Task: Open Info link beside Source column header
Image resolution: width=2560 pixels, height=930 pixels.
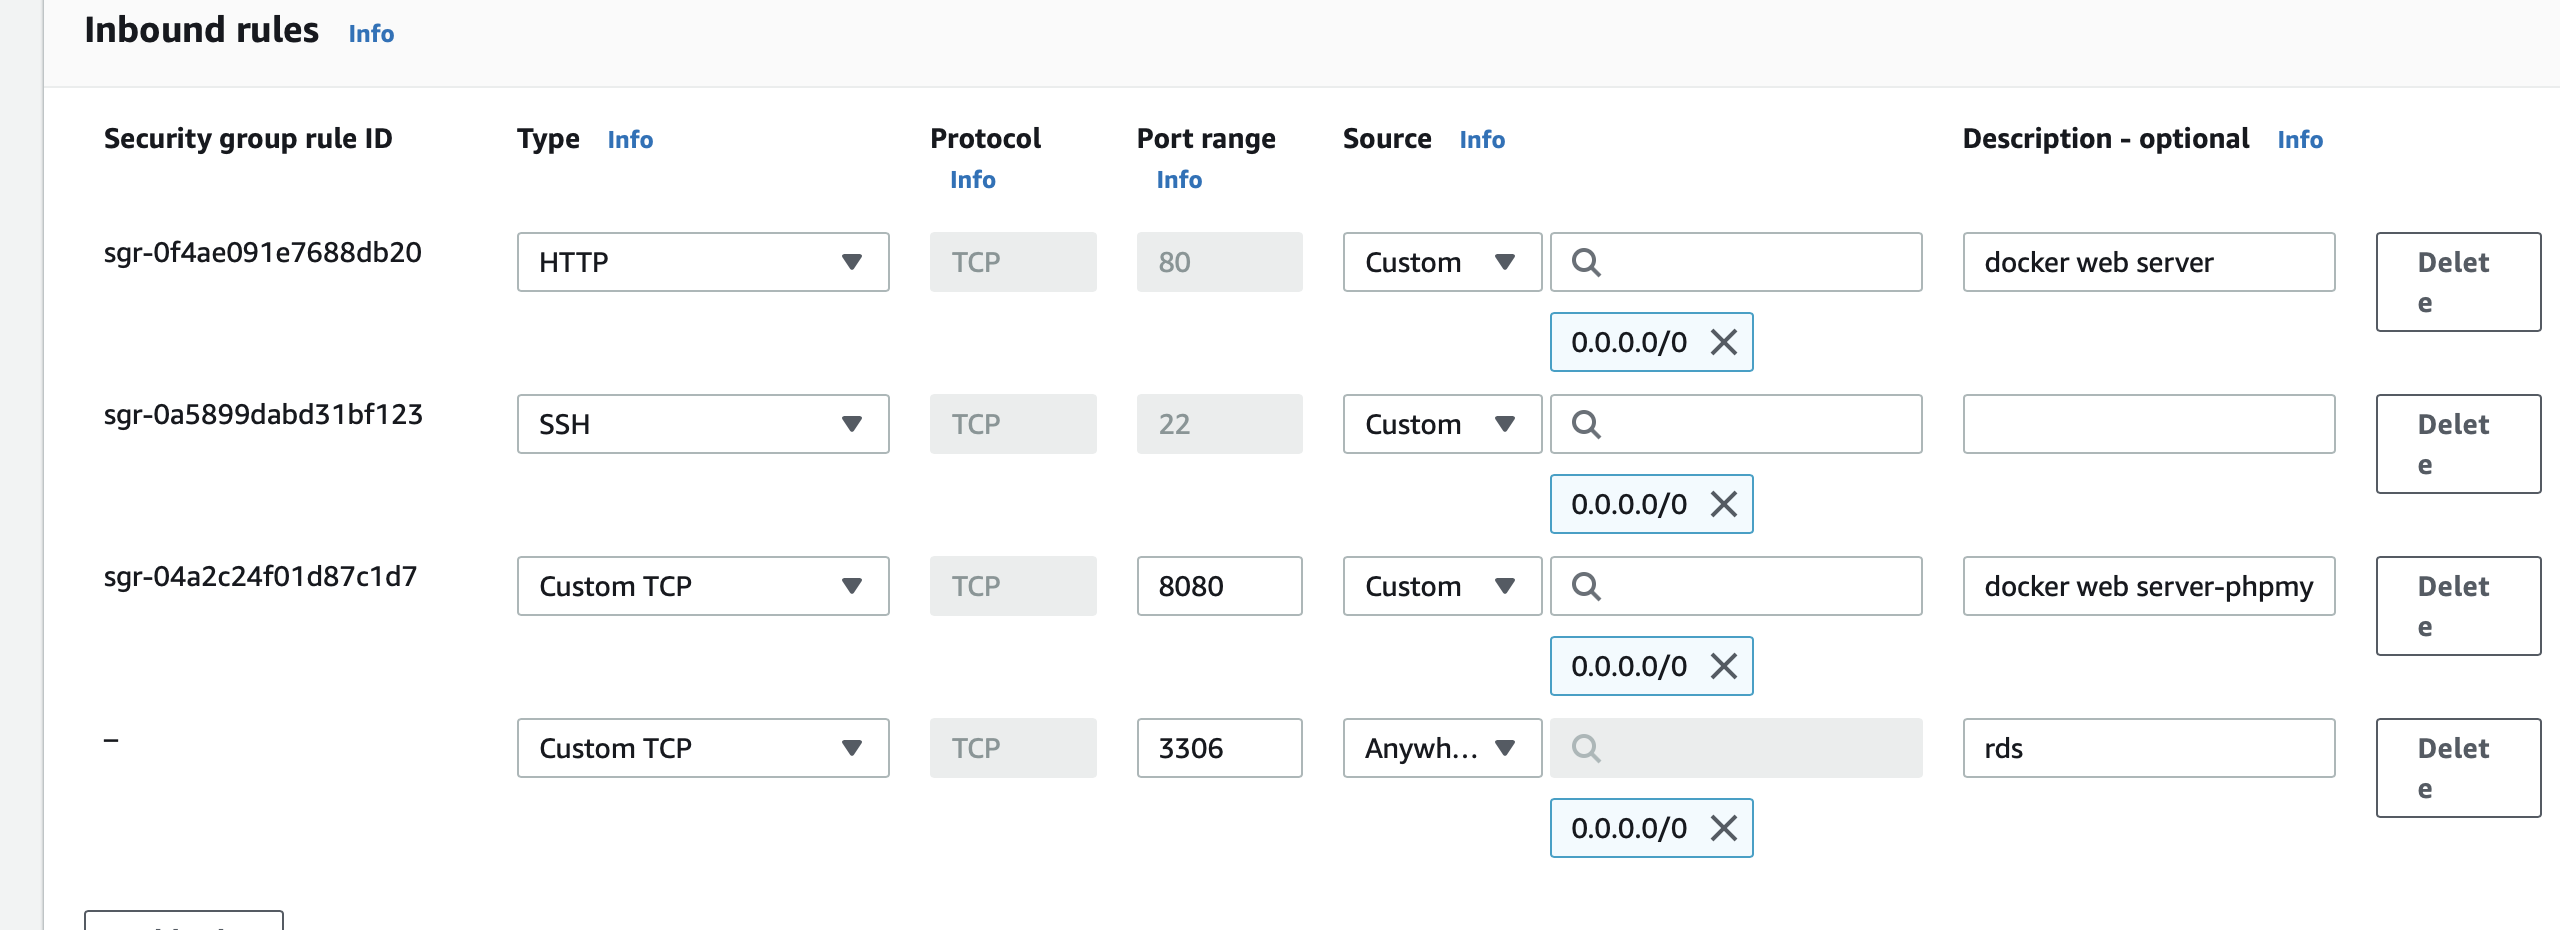Action: tap(1481, 140)
